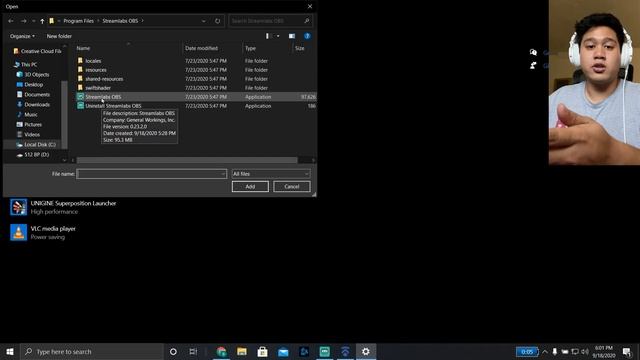The width and height of the screenshot is (640, 360).
Task: Click the forward navigation arrow in Open dialog
Action: (x=24, y=21)
